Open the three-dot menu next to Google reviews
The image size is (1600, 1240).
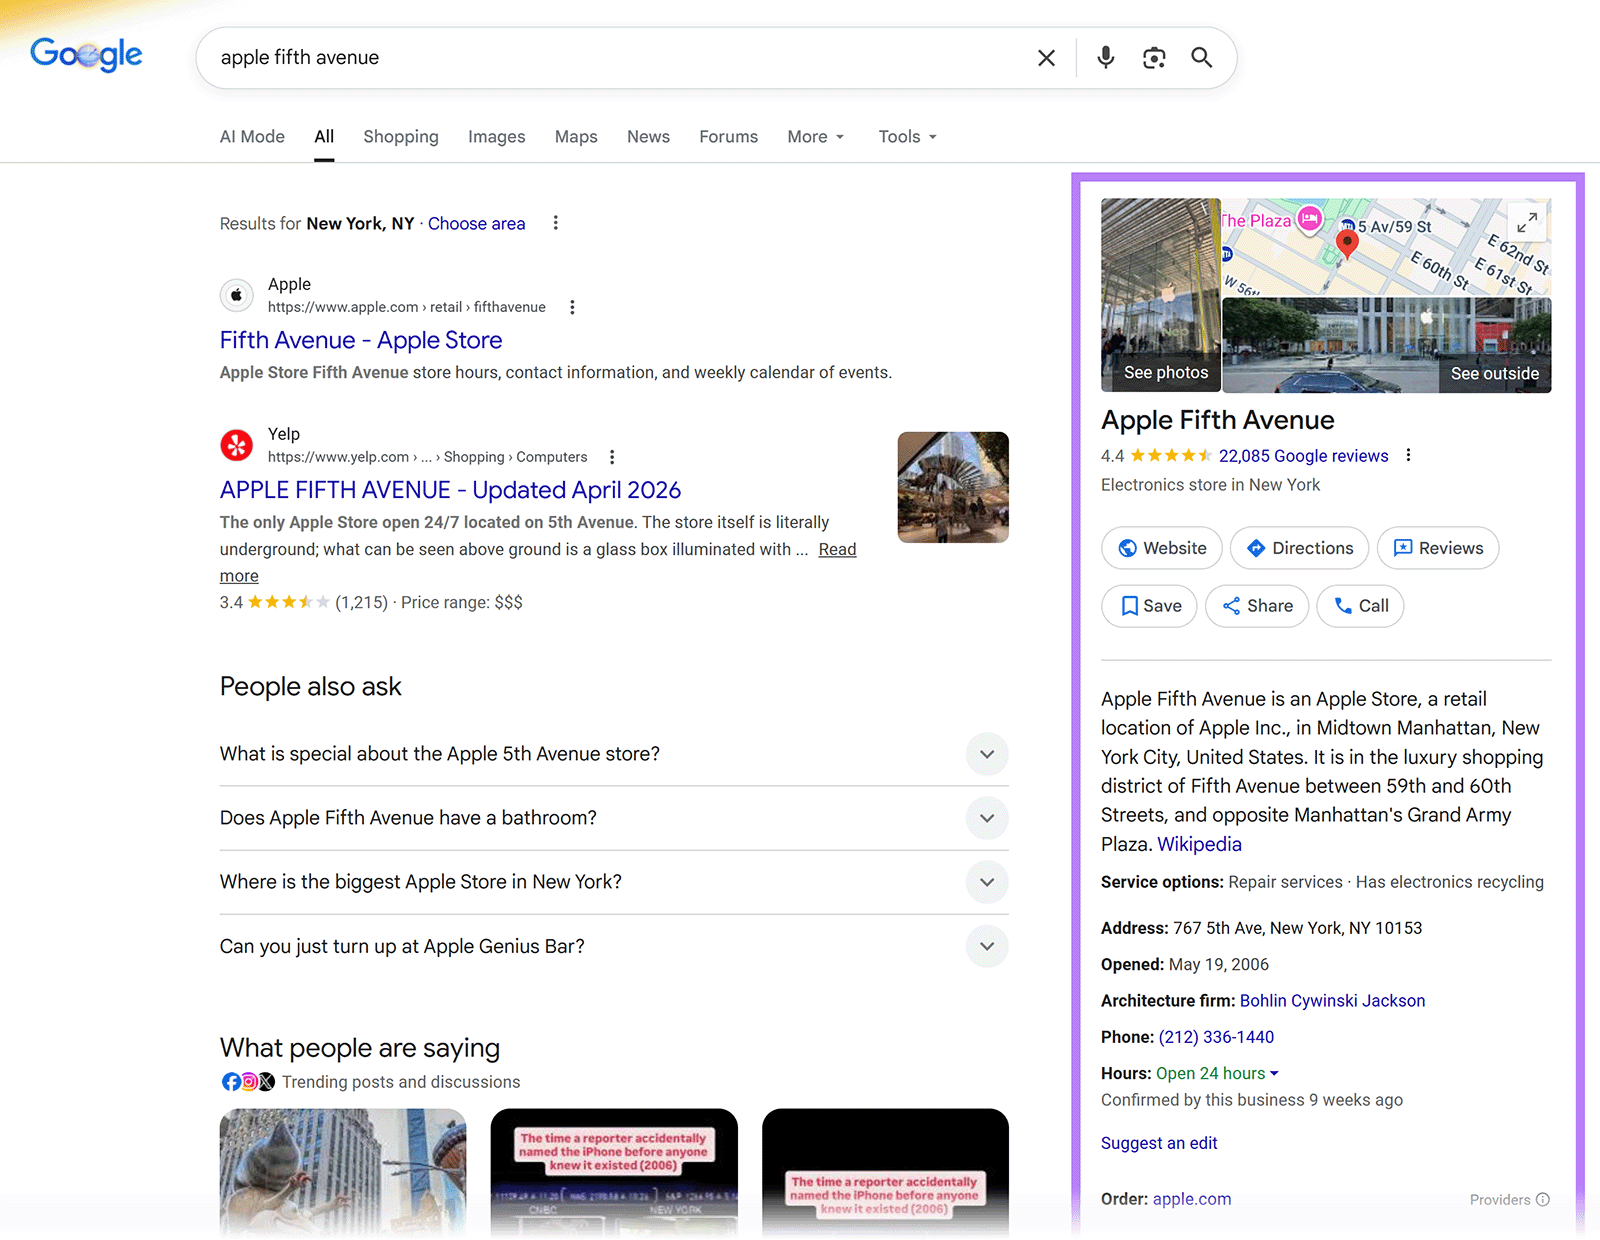(1408, 455)
